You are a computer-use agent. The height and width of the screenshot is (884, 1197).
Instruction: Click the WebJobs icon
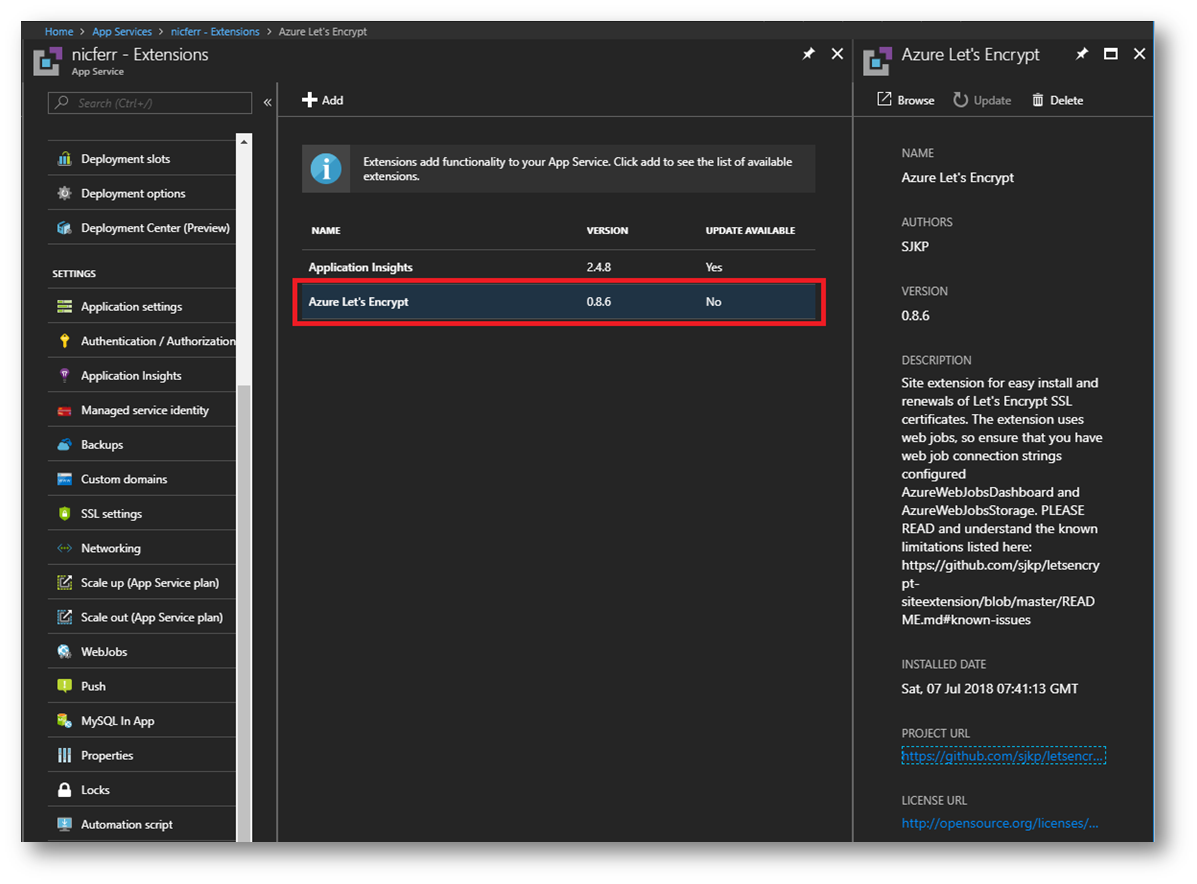65,651
